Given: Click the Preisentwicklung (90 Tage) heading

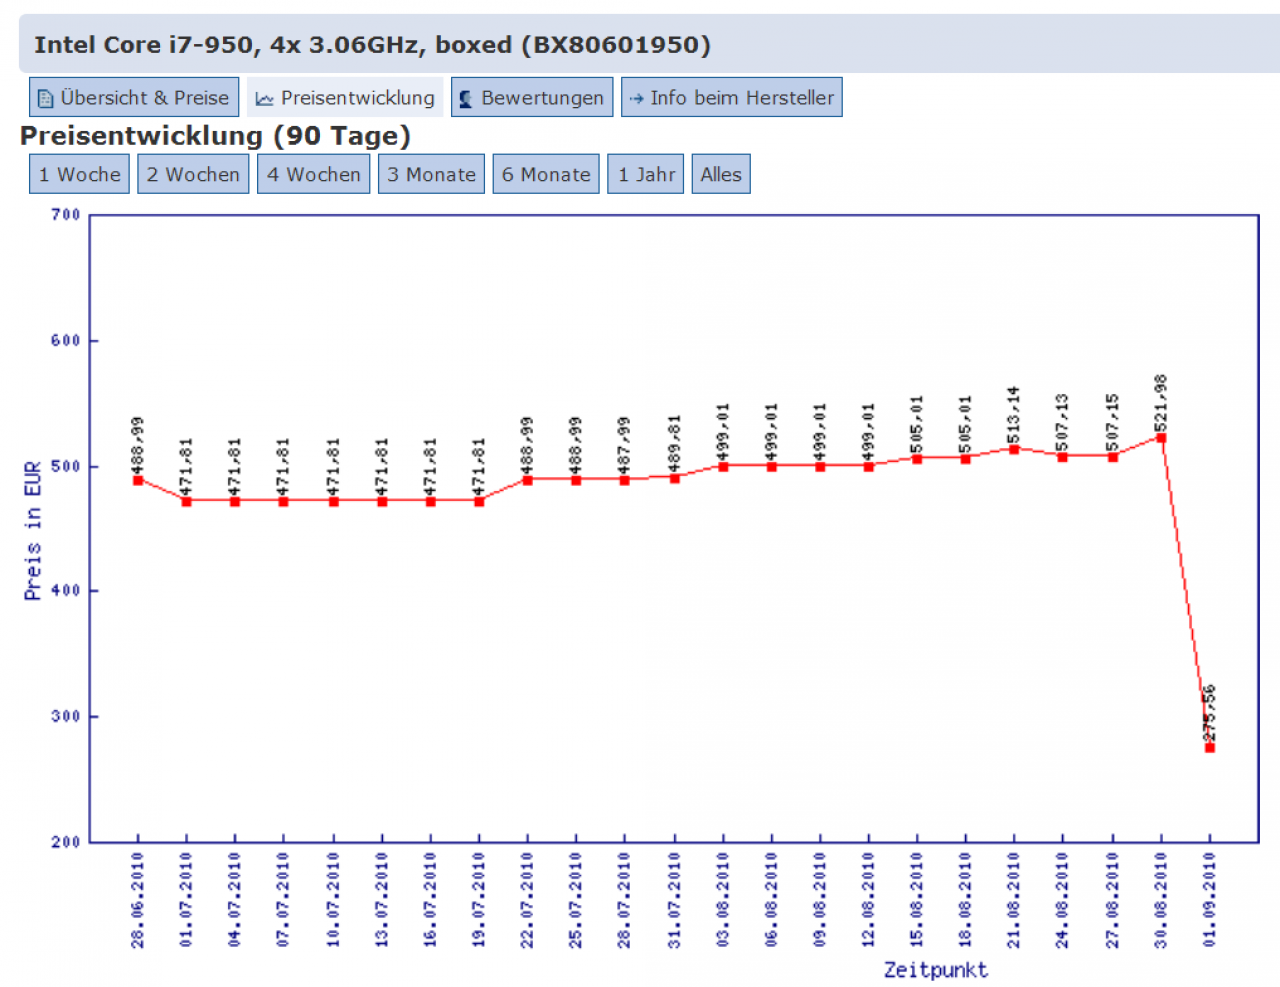Looking at the screenshot, I should point(215,135).
